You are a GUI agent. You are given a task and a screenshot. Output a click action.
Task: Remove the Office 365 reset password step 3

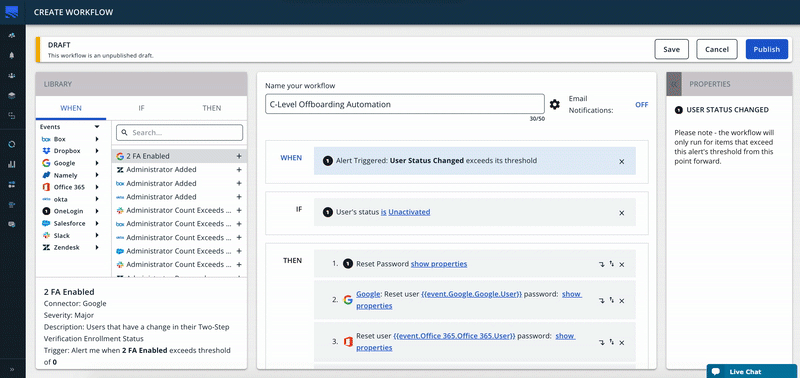coord(621,342)
